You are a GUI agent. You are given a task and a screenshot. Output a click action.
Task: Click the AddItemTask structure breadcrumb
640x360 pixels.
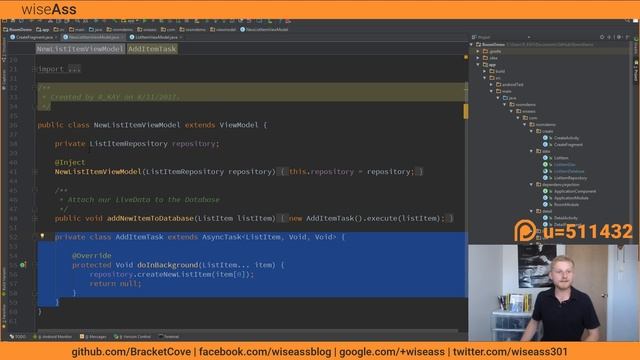(x=152, y=49)
